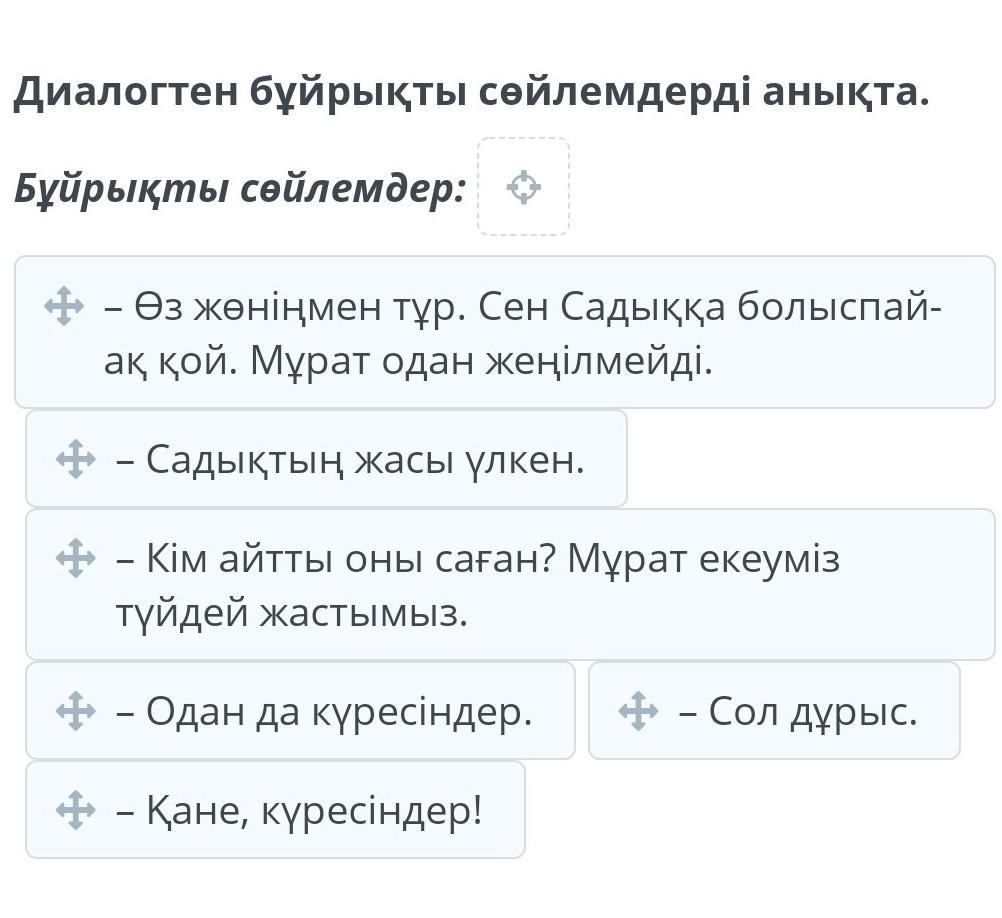Select the 'Кім айтты оны саған?' card

coord(511,585)
